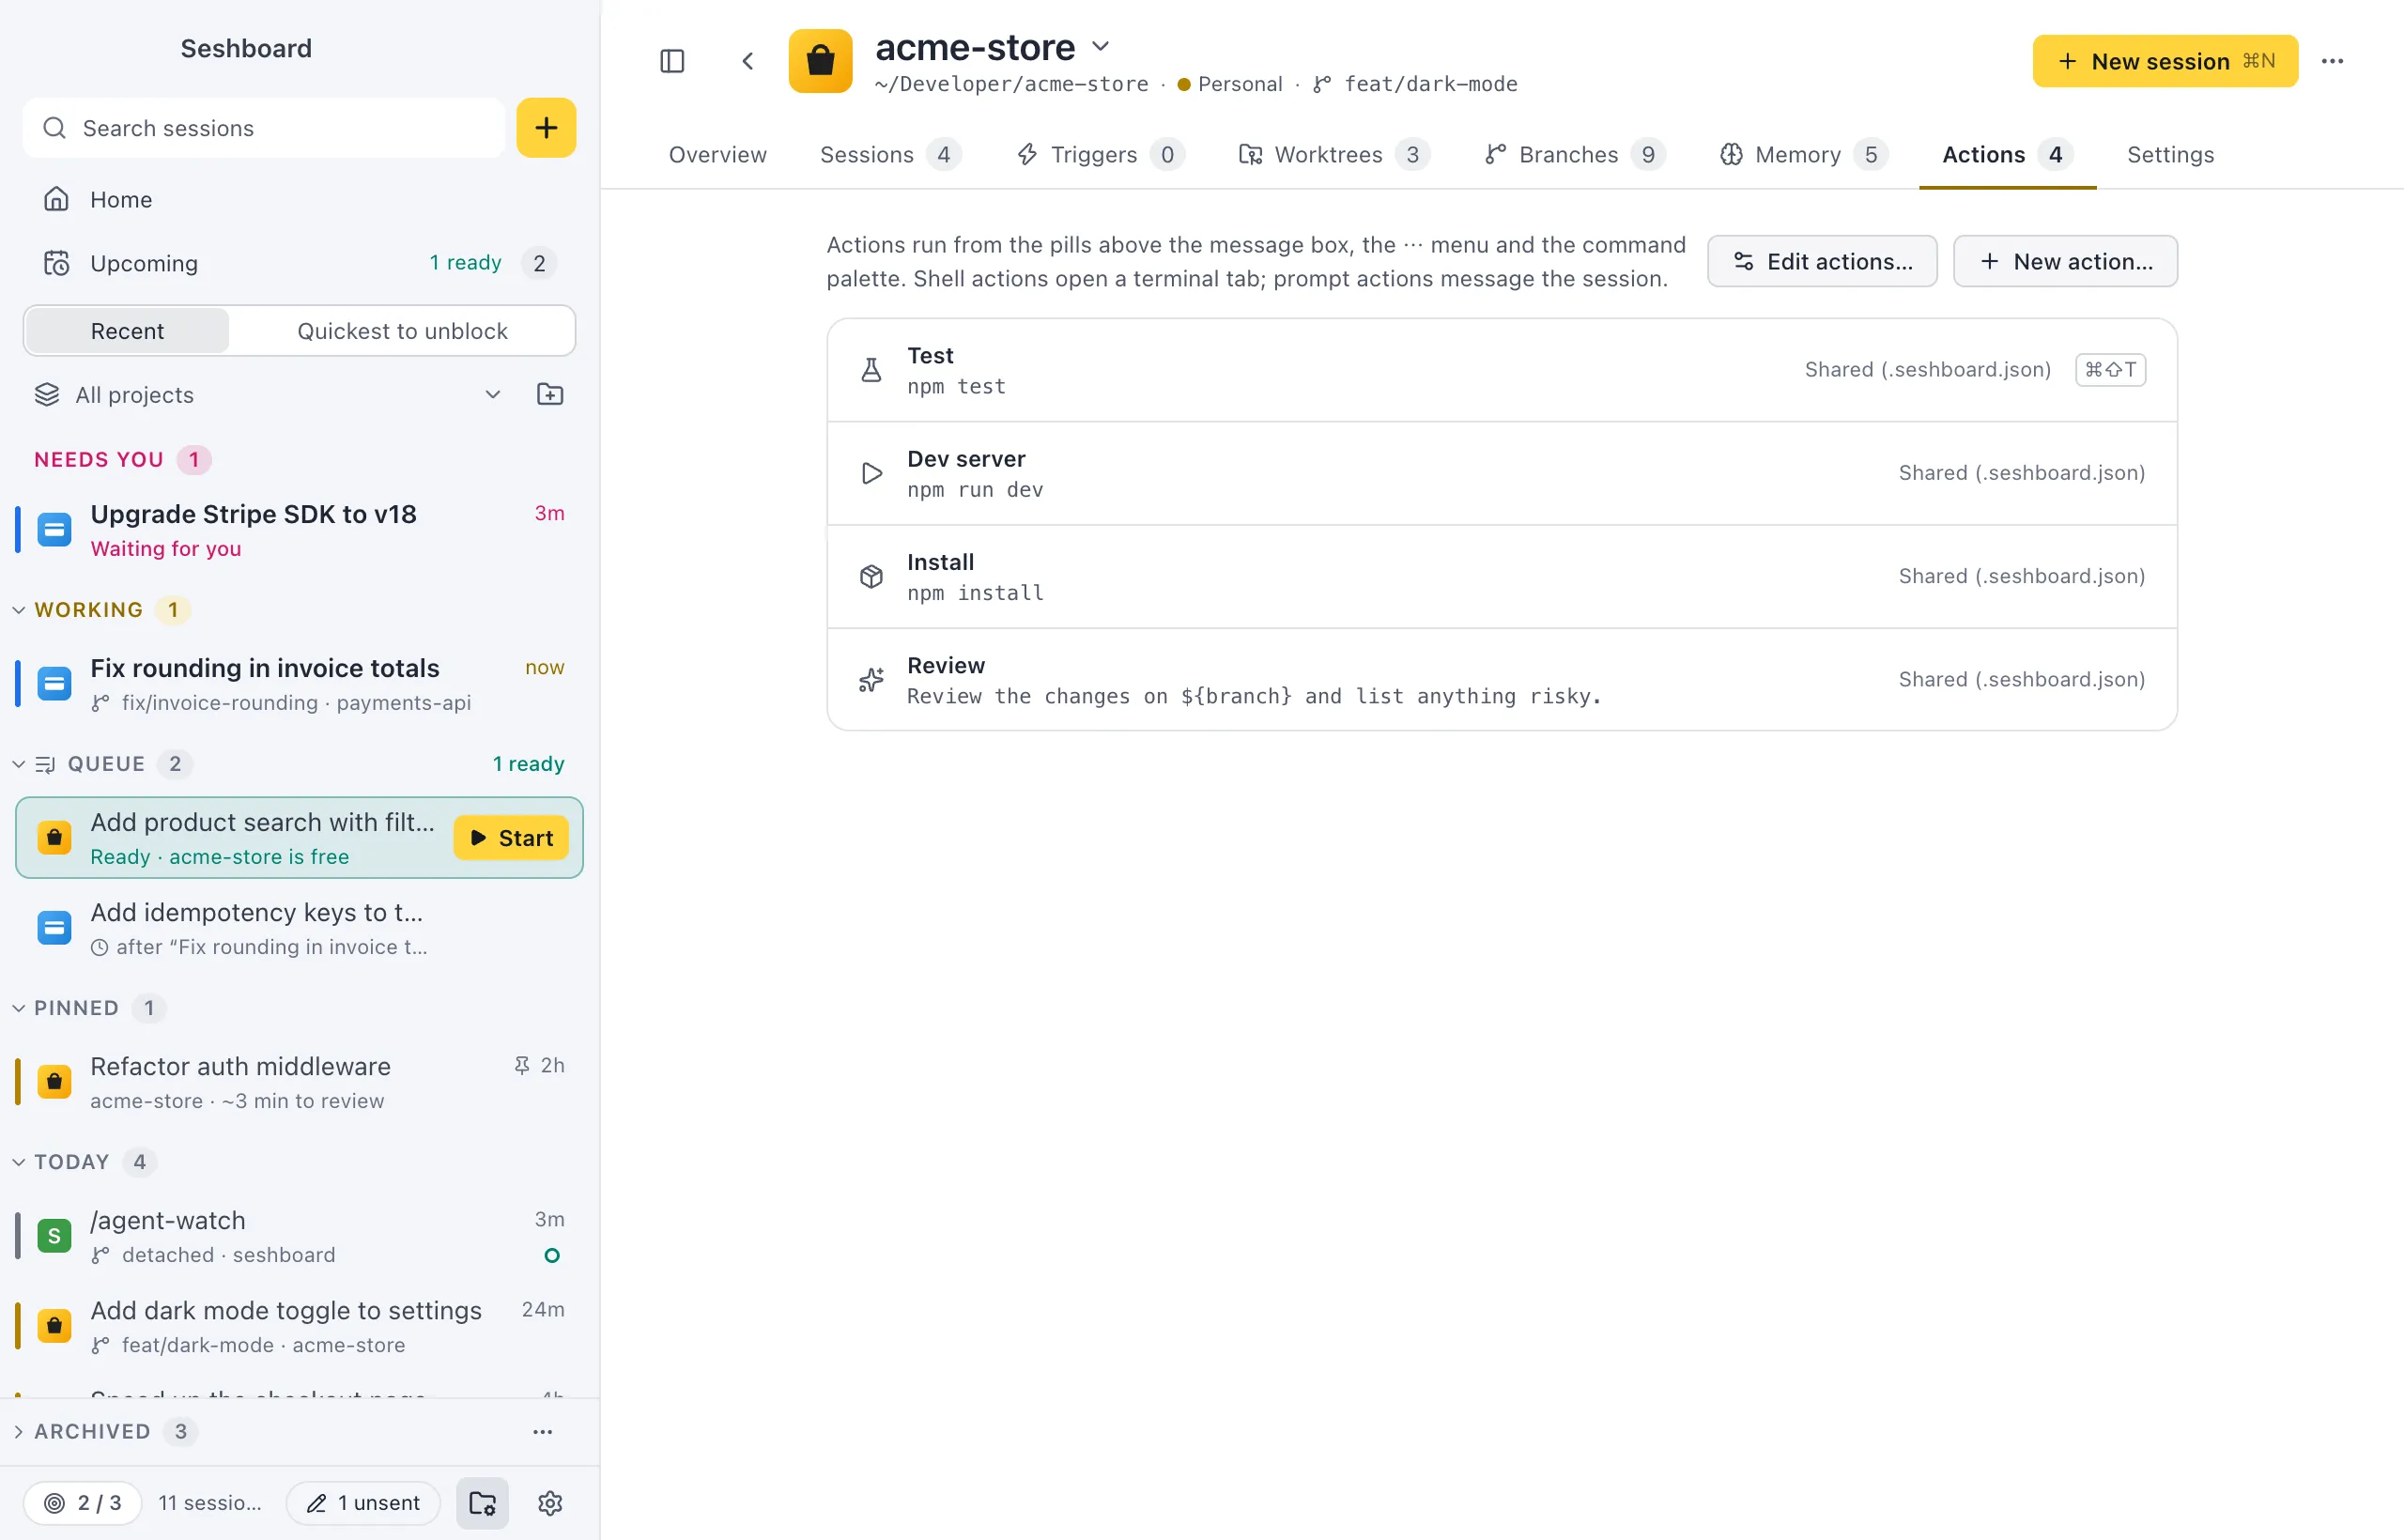Click the folder-gear icon in the bottom bar
Image resolution: width=2404 pixels, height=1540 pixels.
482,1502
